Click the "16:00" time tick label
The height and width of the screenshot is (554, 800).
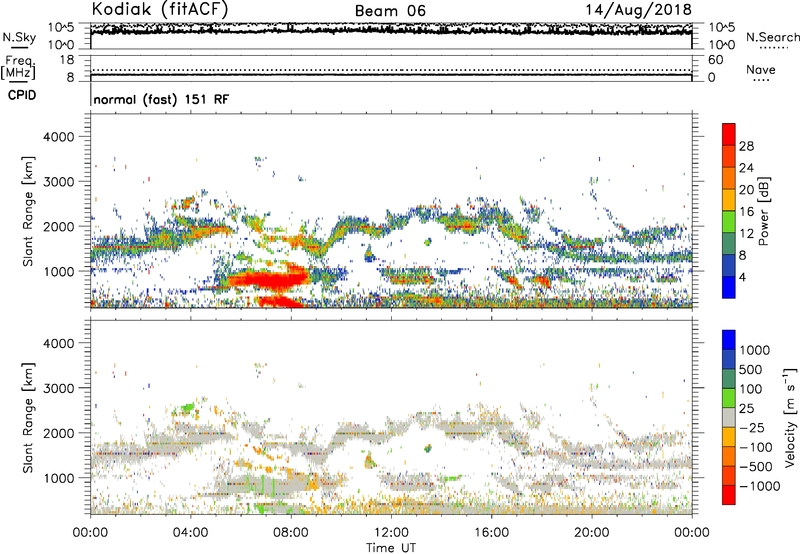point(491,533)
